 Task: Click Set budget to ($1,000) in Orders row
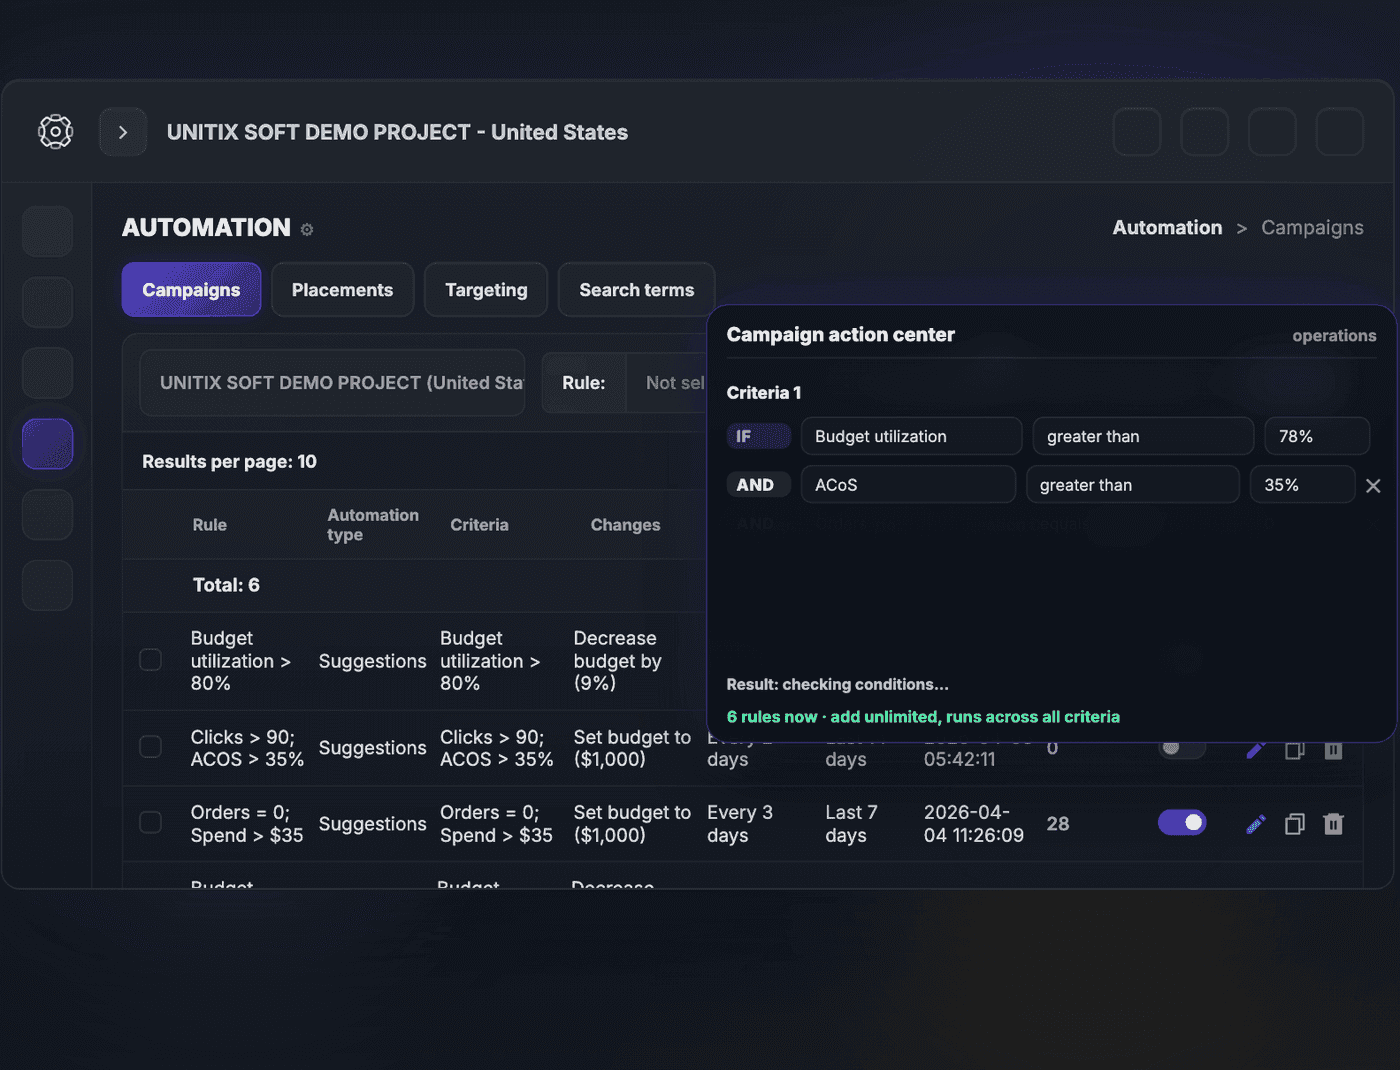[x=632, y=824]
